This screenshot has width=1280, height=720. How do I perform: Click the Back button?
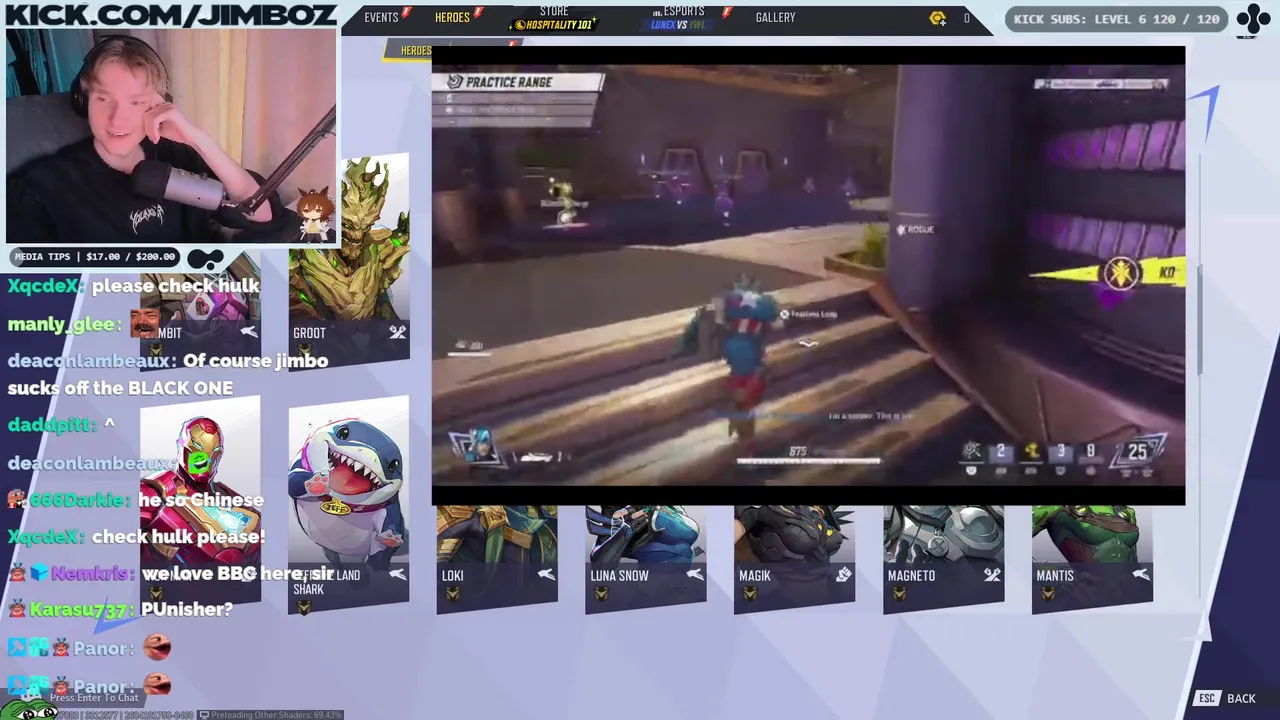[1241, 699]
